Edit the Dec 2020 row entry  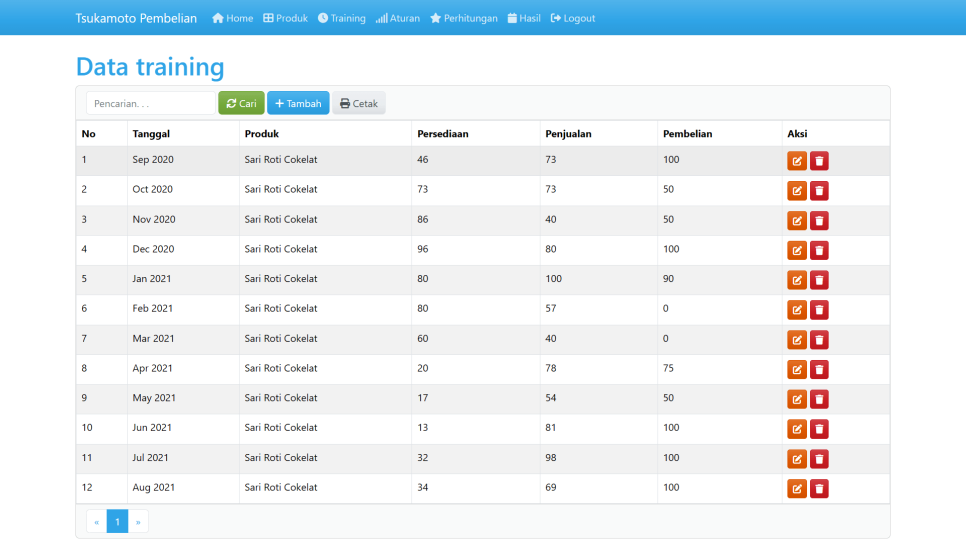pos(796,250)
